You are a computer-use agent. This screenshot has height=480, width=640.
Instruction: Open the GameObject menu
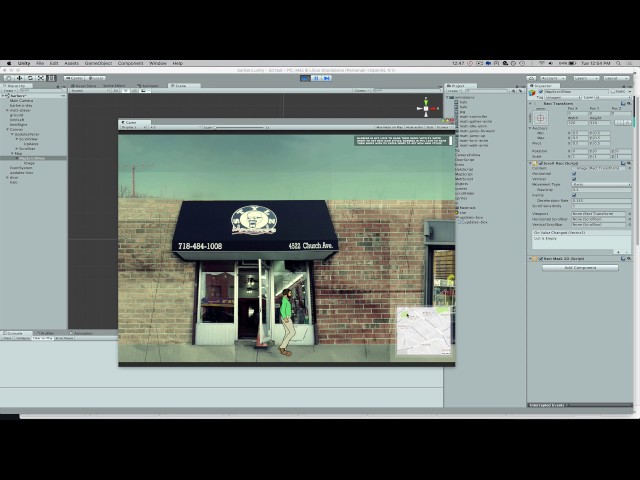click(98, 63)
